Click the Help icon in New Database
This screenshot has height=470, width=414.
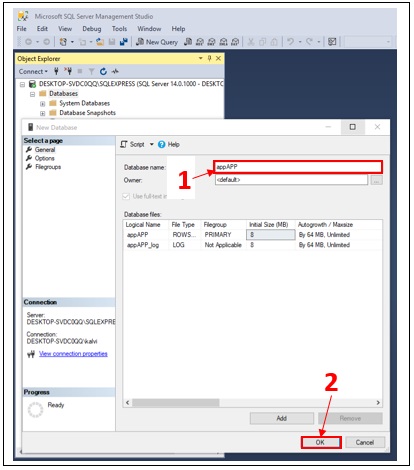tap(162, 144)
